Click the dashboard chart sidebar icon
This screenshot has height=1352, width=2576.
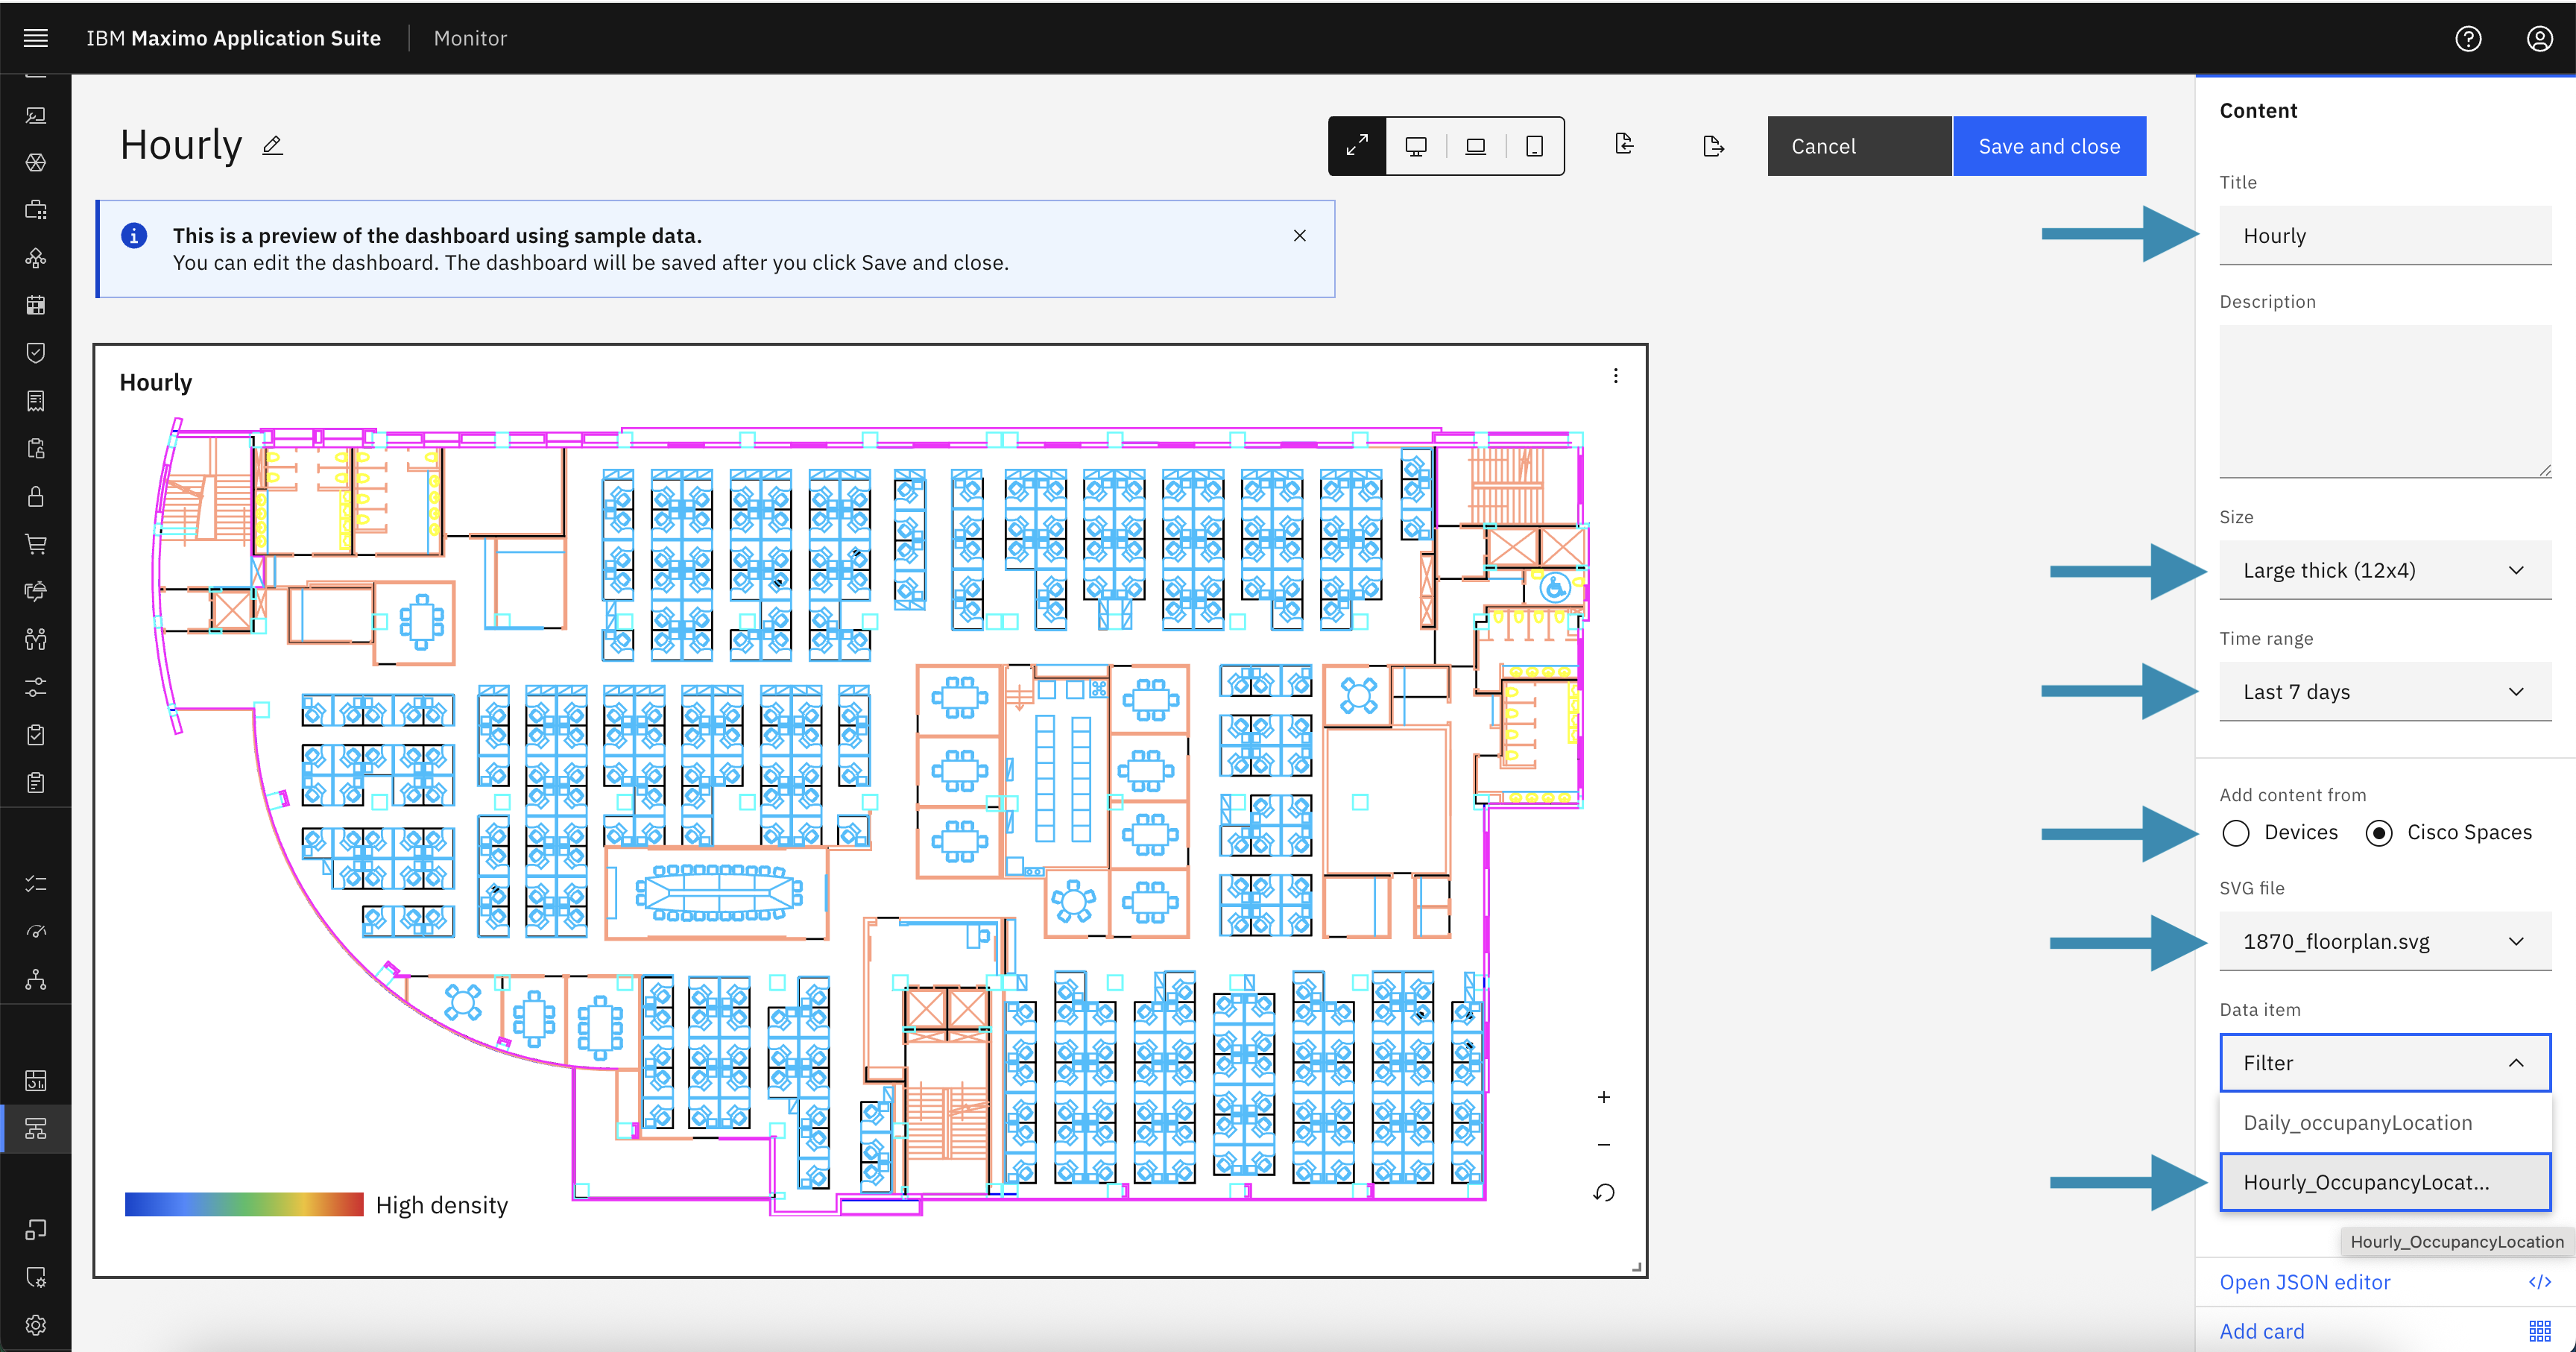tap(36, 1081)
